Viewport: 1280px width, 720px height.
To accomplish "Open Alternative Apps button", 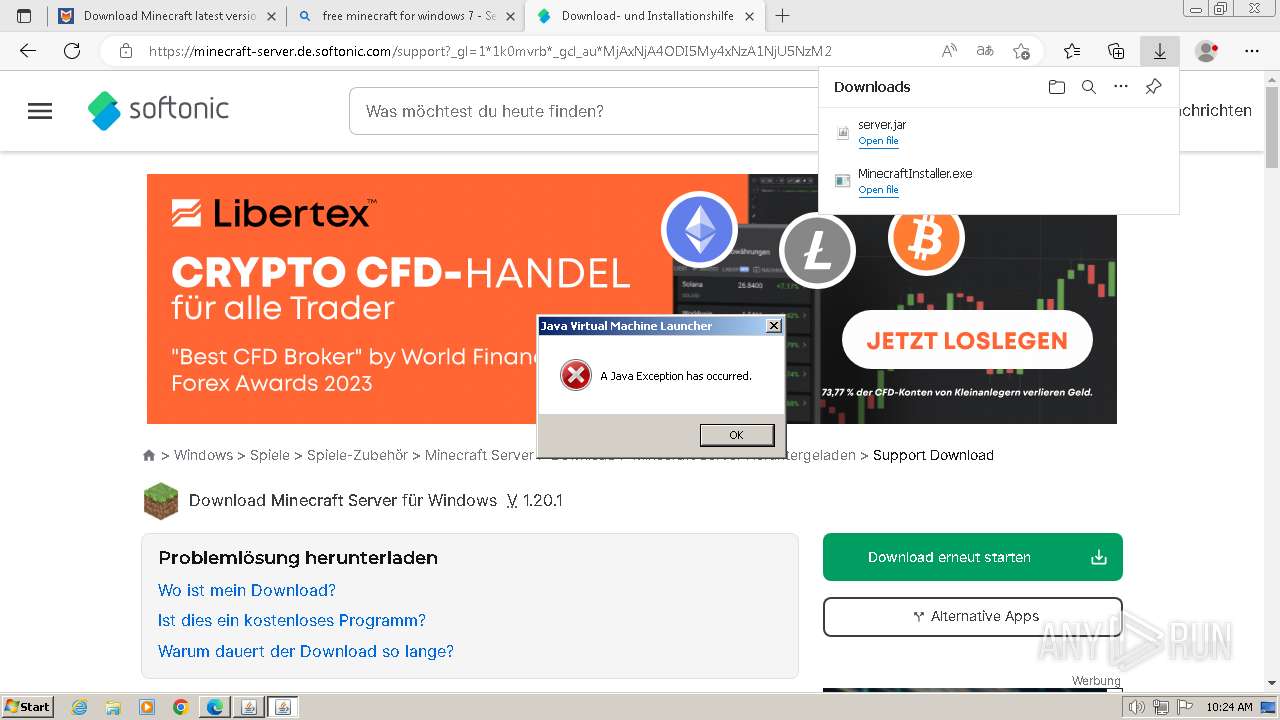I will pos(973,617).
